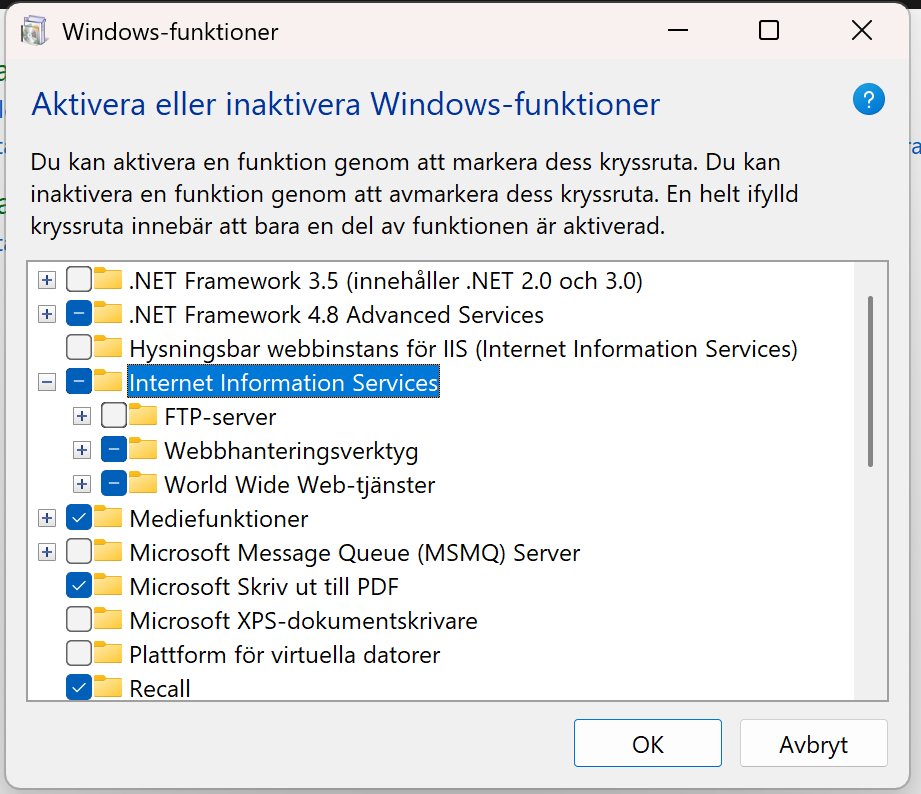The image size is (921, 794).
Task: Expand the Mediefunktioner tree node
Action: [x=46, y=518]
